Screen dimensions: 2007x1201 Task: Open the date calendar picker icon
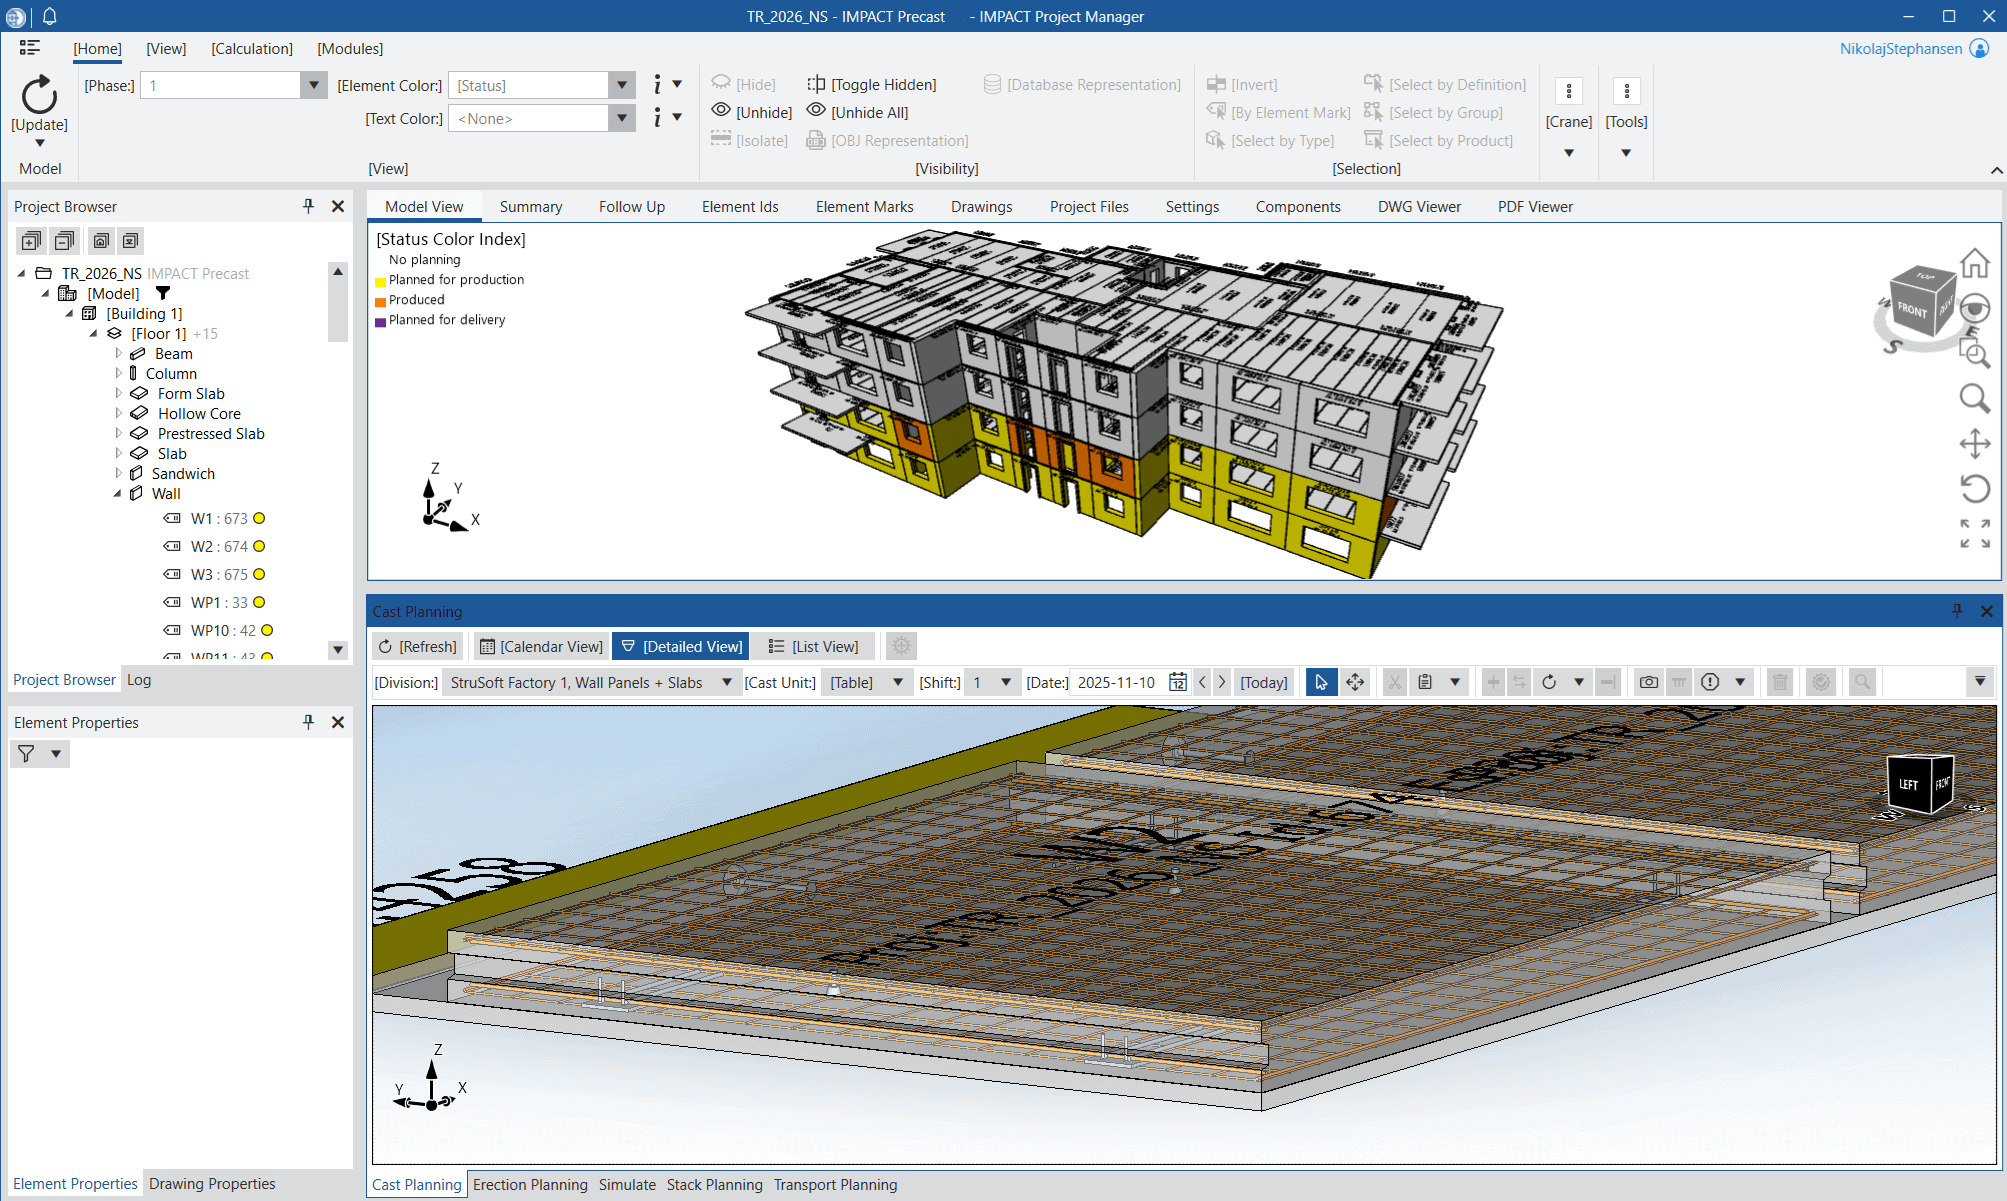[x=1178, y=682]
